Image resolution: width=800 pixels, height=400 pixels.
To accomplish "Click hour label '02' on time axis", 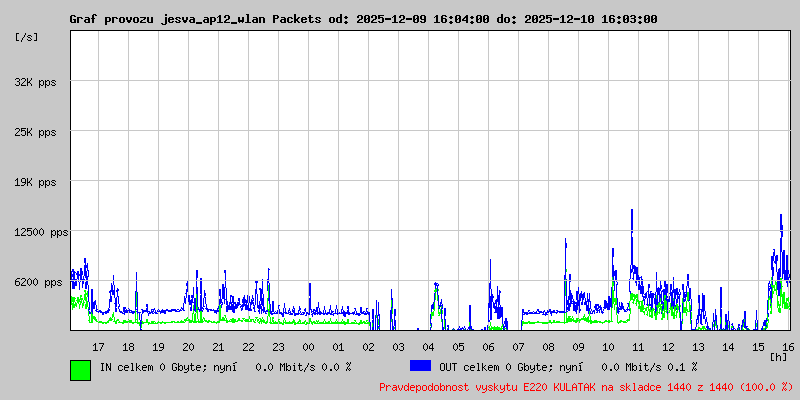I will [x=368, y=347].
